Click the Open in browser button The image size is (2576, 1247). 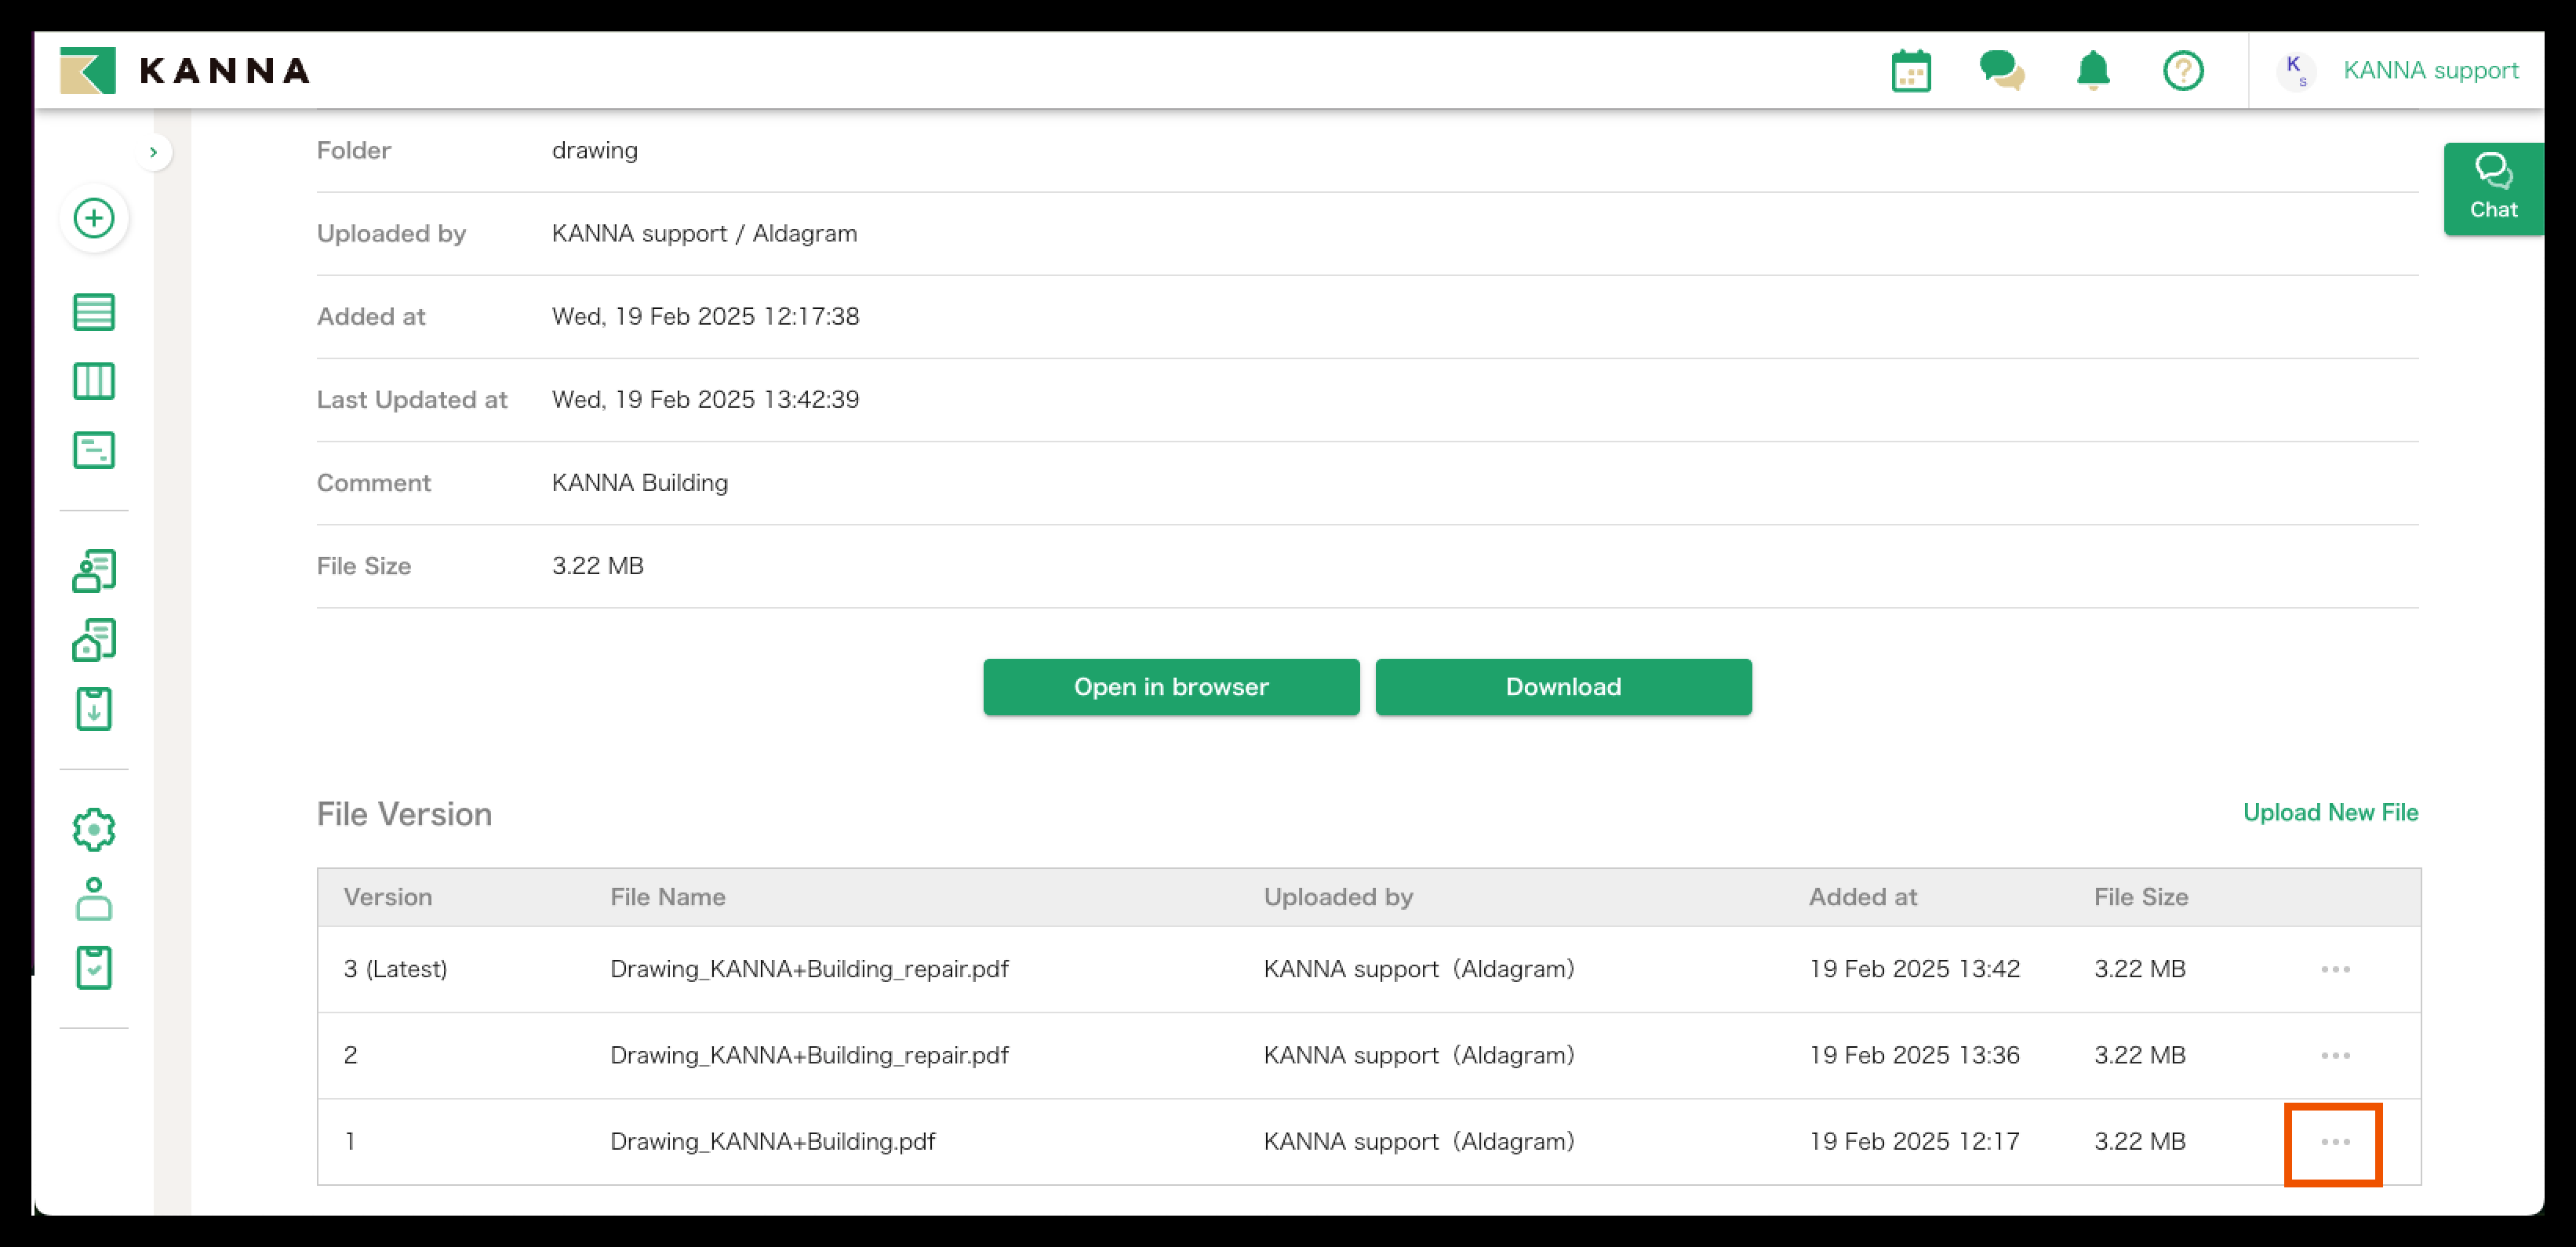[x=1171, y=687]
